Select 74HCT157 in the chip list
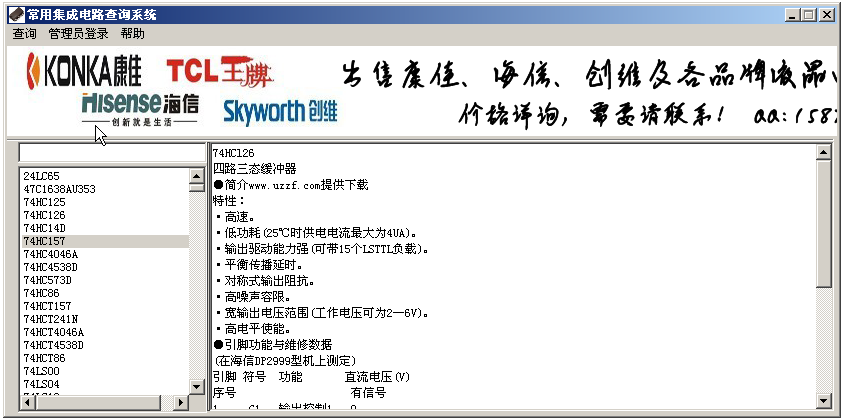Viewport: 844px width, 419px height. coord(106,306)
